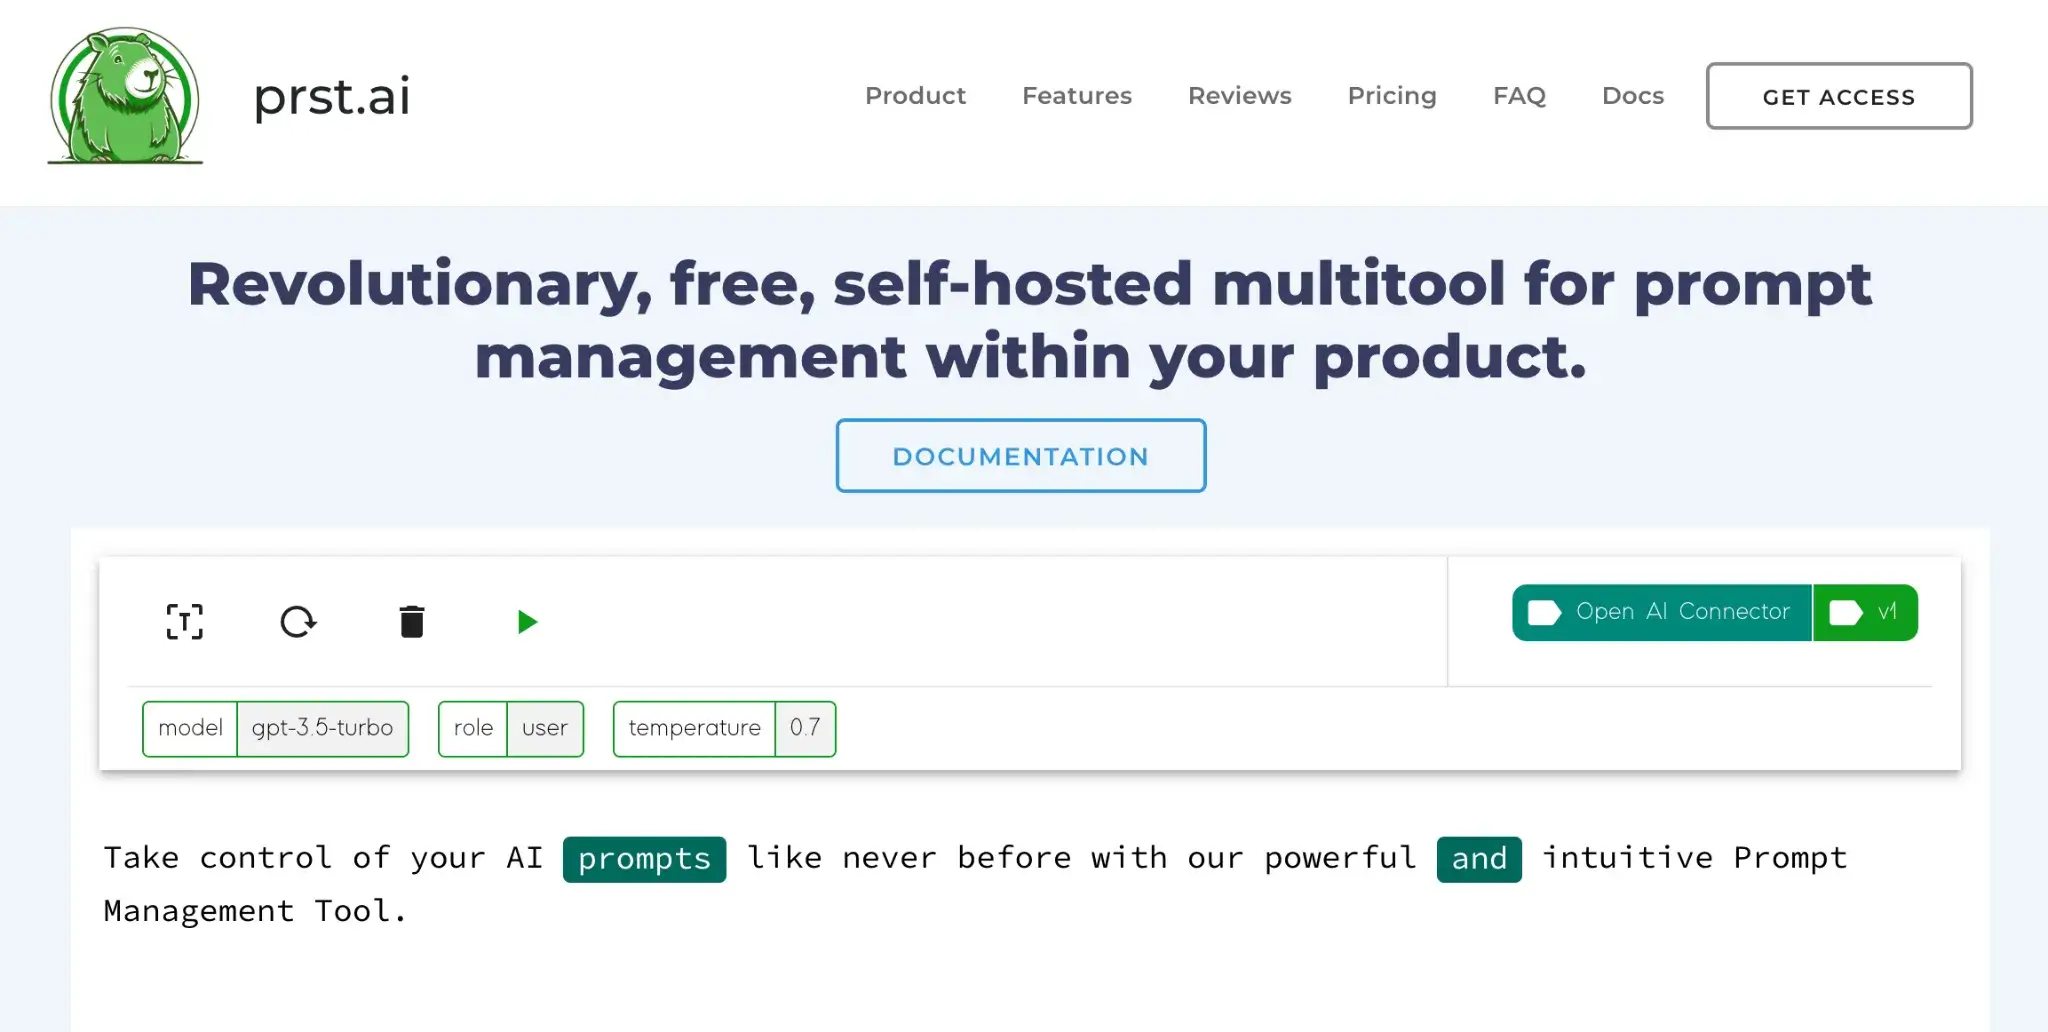Image resolution: width=2048 pixels, height=1032 pixels.
Task: Select the v1 version badge
Action: (1865, 612)
